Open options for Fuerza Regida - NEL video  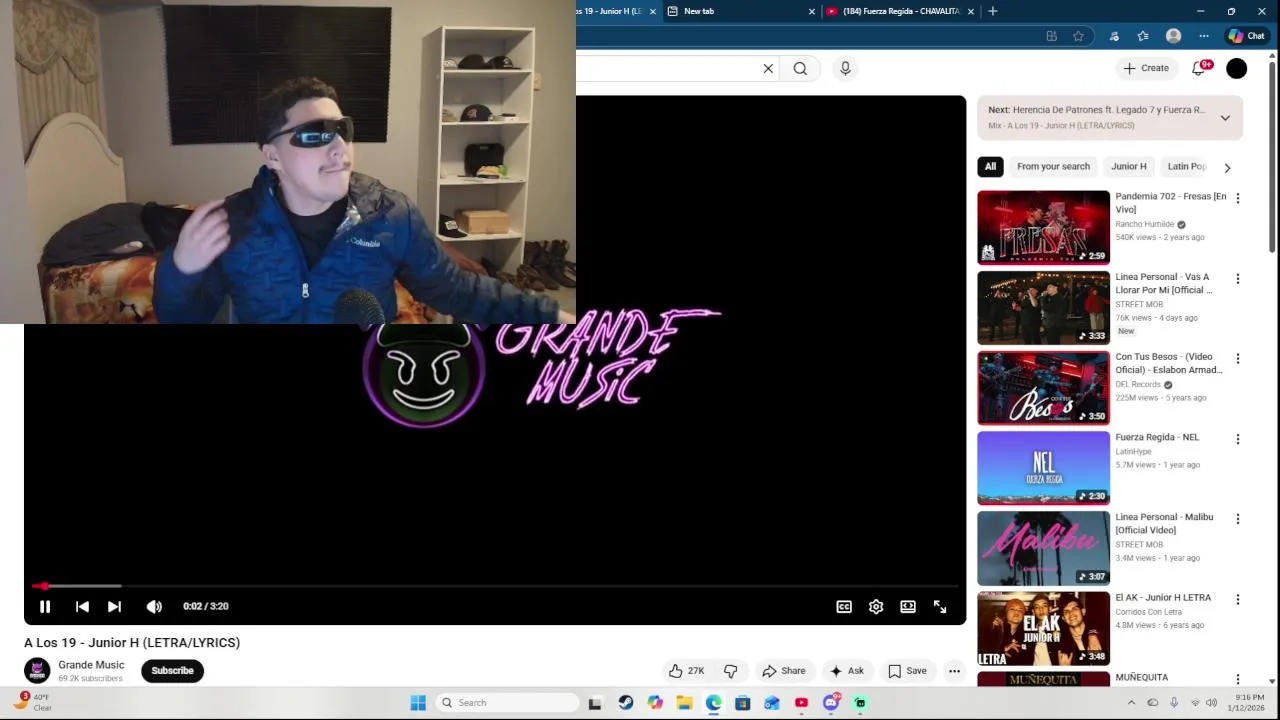1238,438
